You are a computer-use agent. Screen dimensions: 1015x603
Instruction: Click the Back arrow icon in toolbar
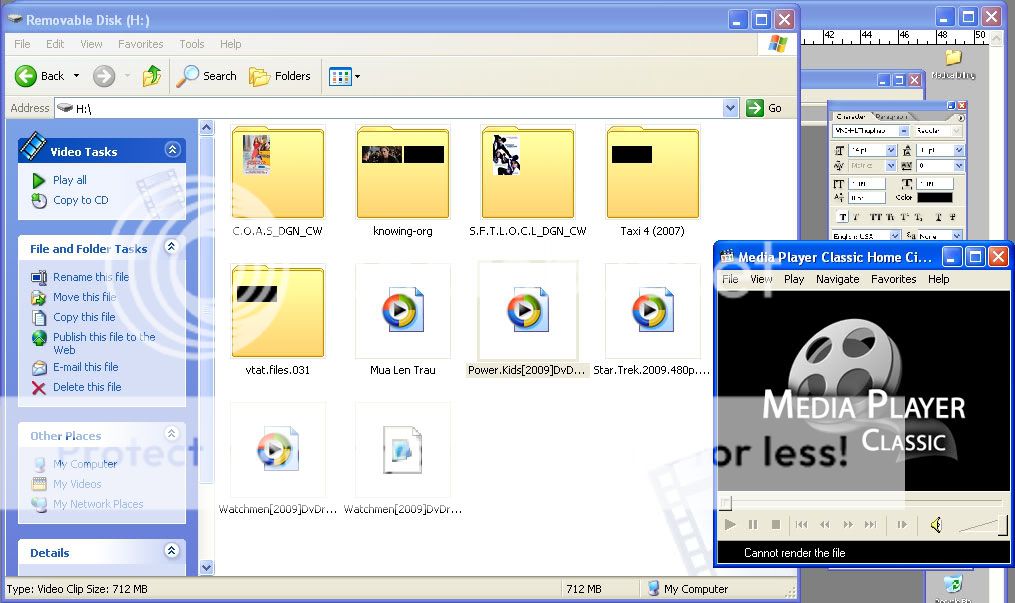(26, 76)
